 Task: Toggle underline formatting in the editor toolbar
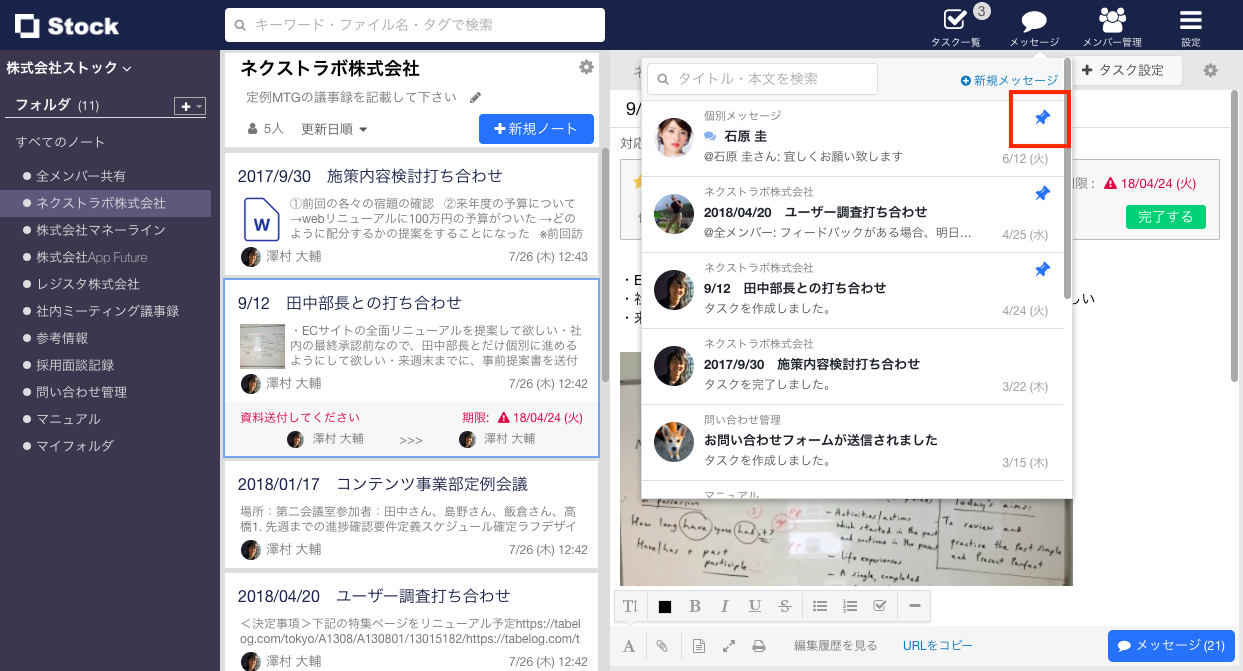(x=755, y=605)
